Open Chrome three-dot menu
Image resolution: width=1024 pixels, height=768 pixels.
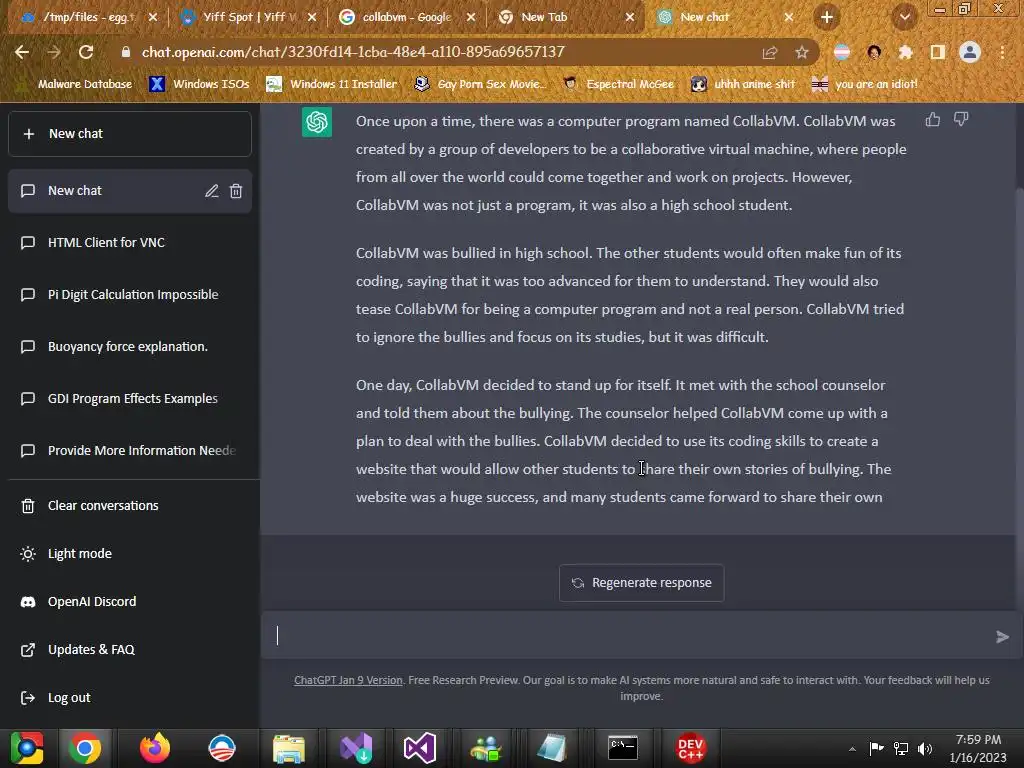(1002, 53)
